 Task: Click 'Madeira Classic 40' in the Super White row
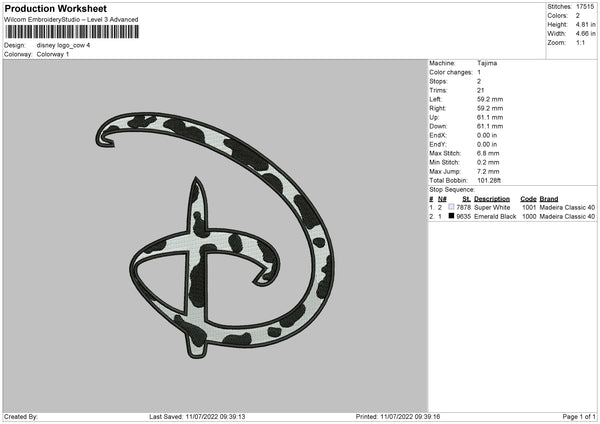pos(567,207)
